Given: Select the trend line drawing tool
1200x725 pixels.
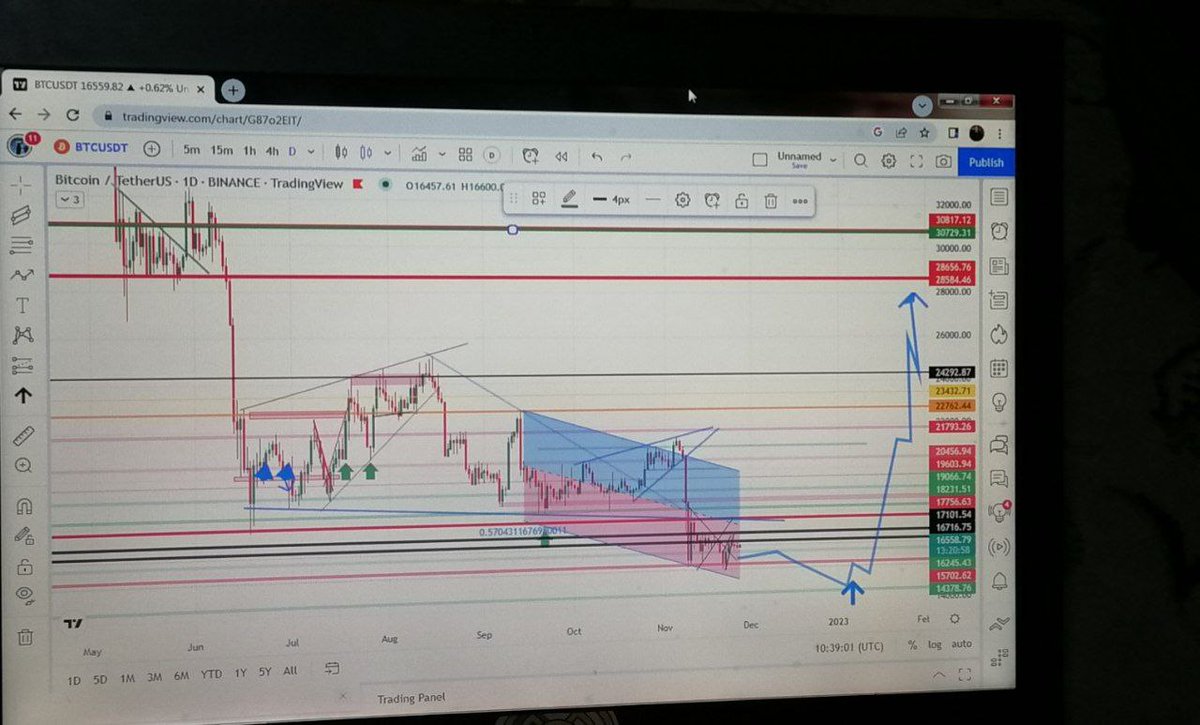Looking at the screenshot, I should tap(22, 214).
